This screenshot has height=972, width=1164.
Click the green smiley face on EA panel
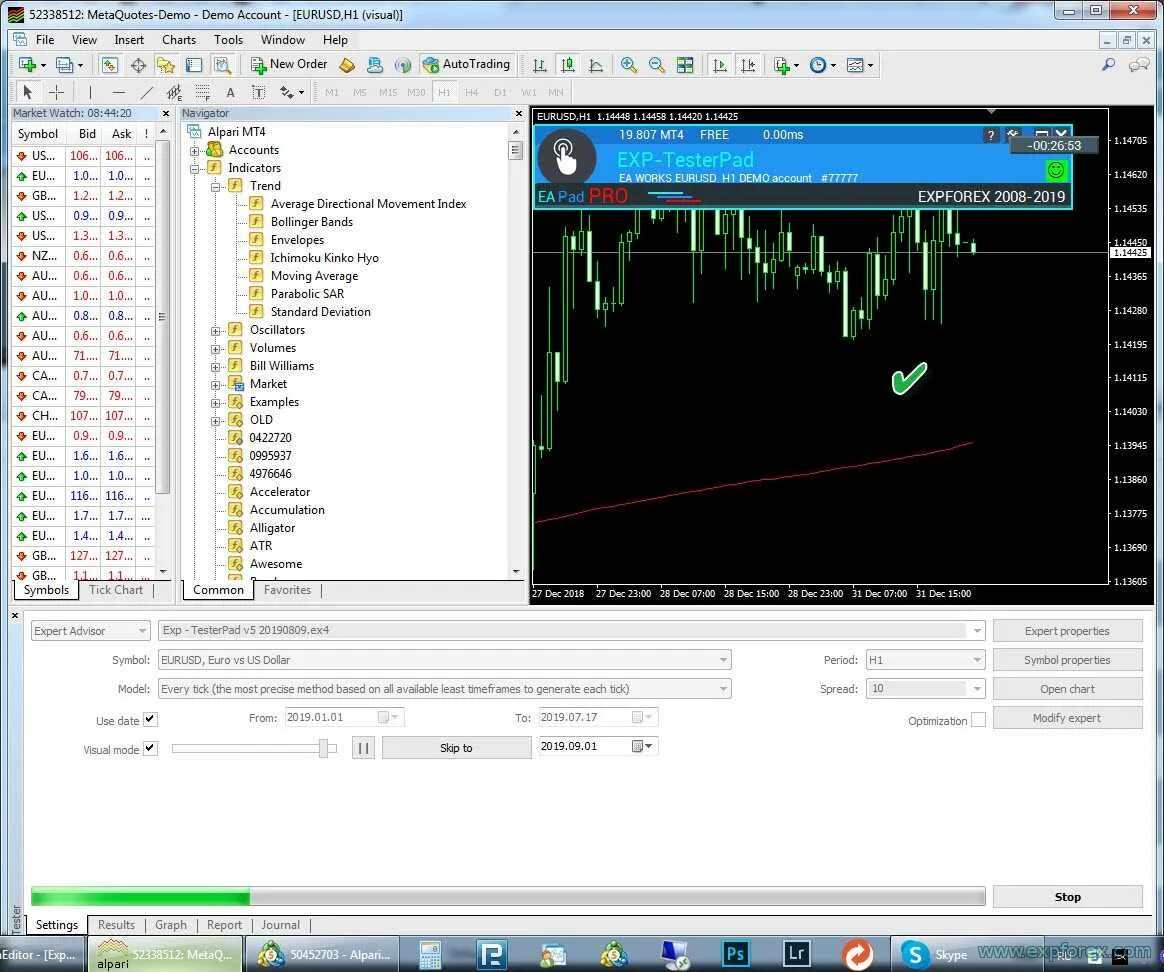pyautogui.click(x=1056, y=171)
